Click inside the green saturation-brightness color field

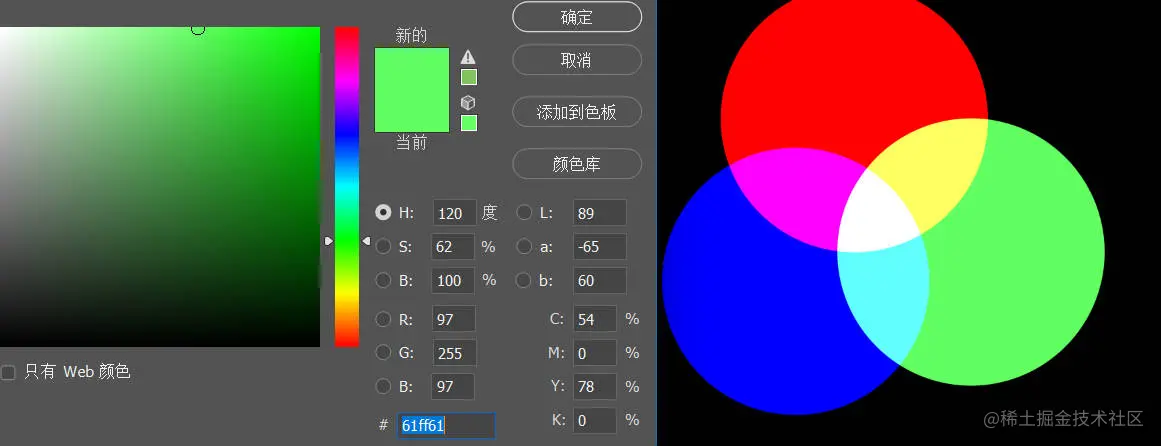(x=160, y=187)
